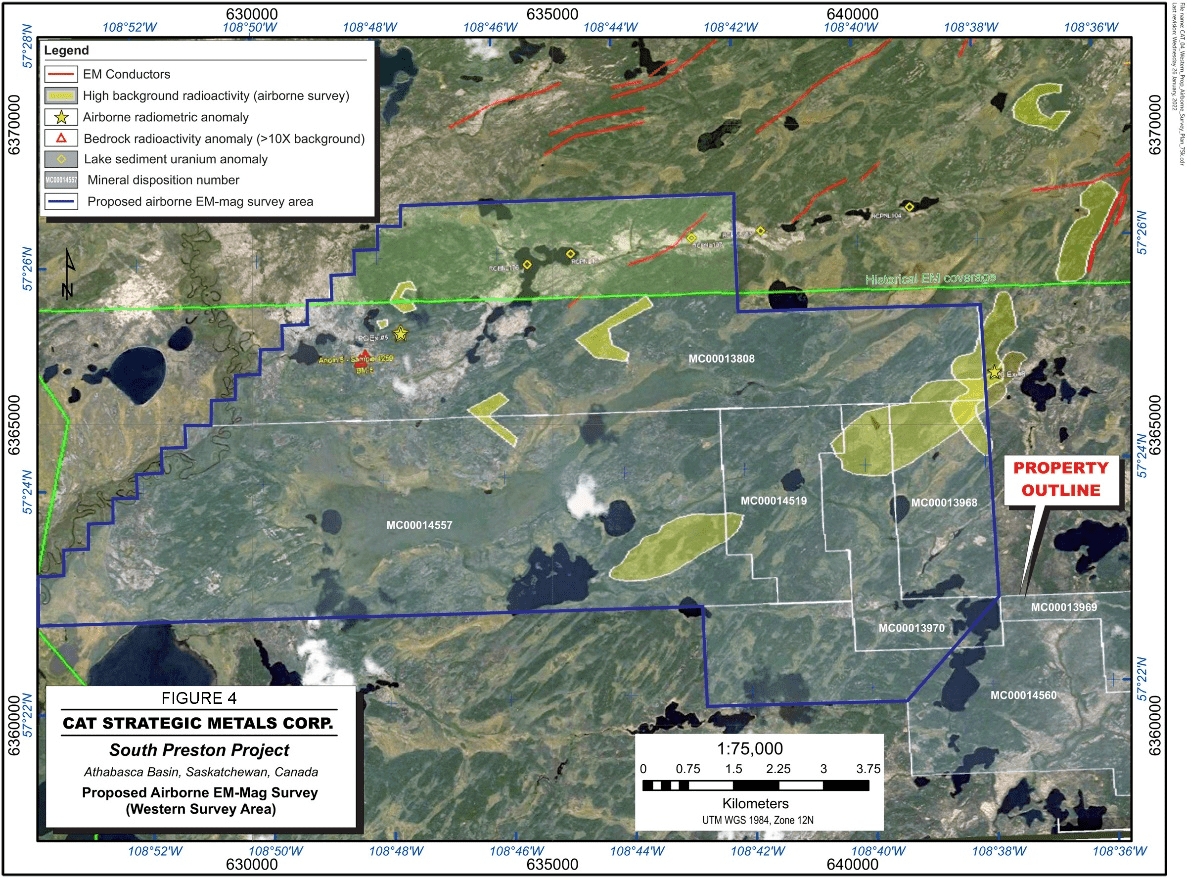Click the red PROPERTY OUTLINE callout box
Image resolution: width=1187 pixels, height=878 pixels.
[x=1060, y=480]
